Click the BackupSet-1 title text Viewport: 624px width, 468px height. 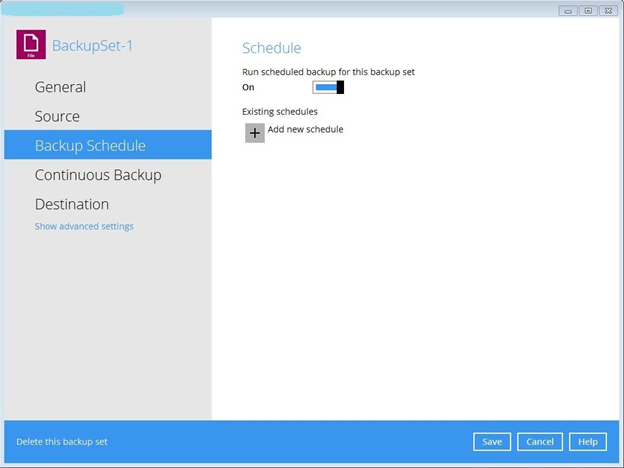tap(92, 45)
